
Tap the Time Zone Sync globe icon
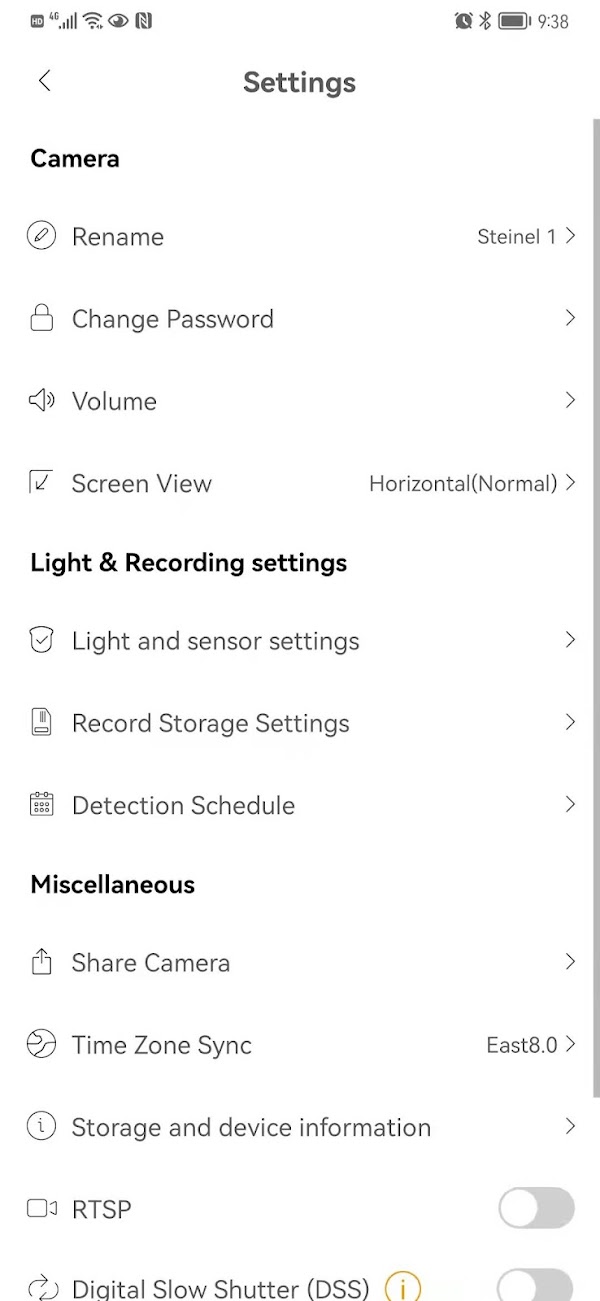[41, 1045]
